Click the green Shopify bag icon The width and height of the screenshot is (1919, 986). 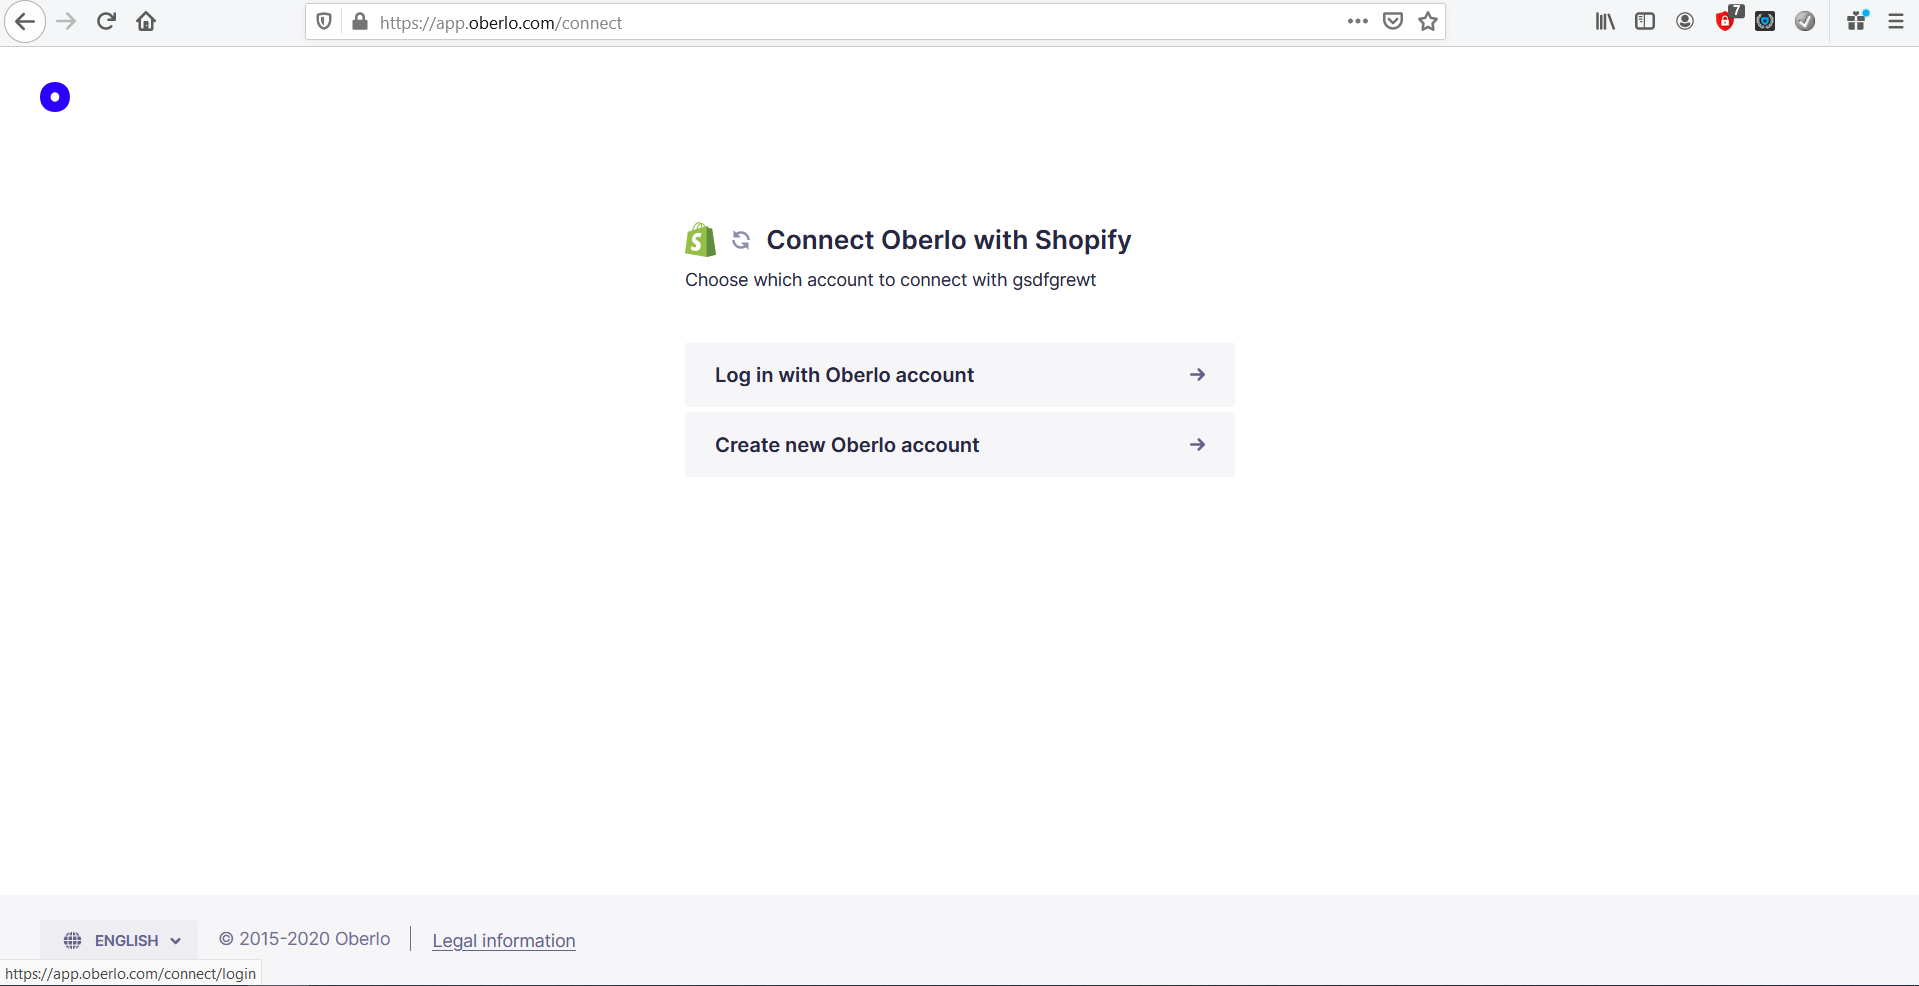click(x=700, y=240)
